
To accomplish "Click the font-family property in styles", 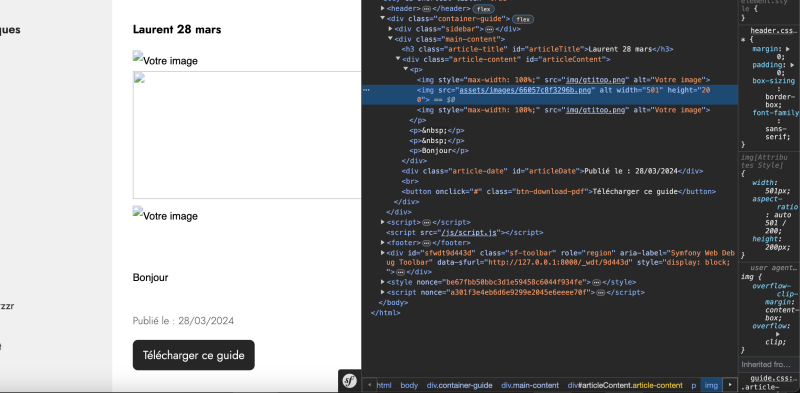I will tap(776, 113).
